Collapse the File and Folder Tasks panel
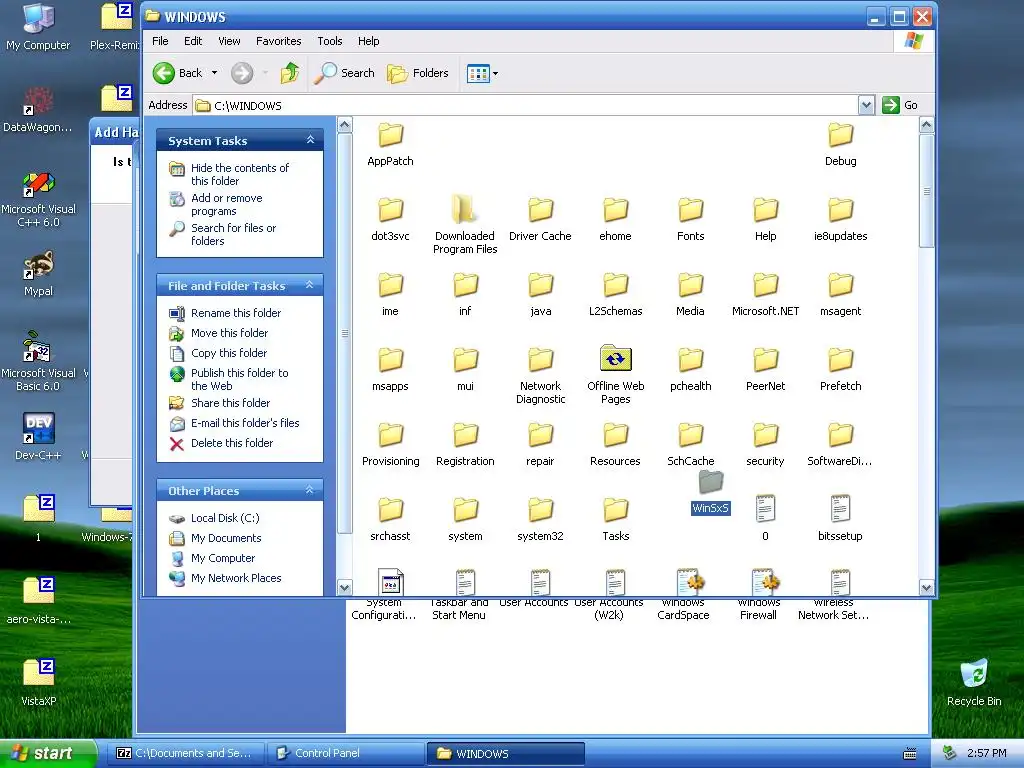 [310, 285]
